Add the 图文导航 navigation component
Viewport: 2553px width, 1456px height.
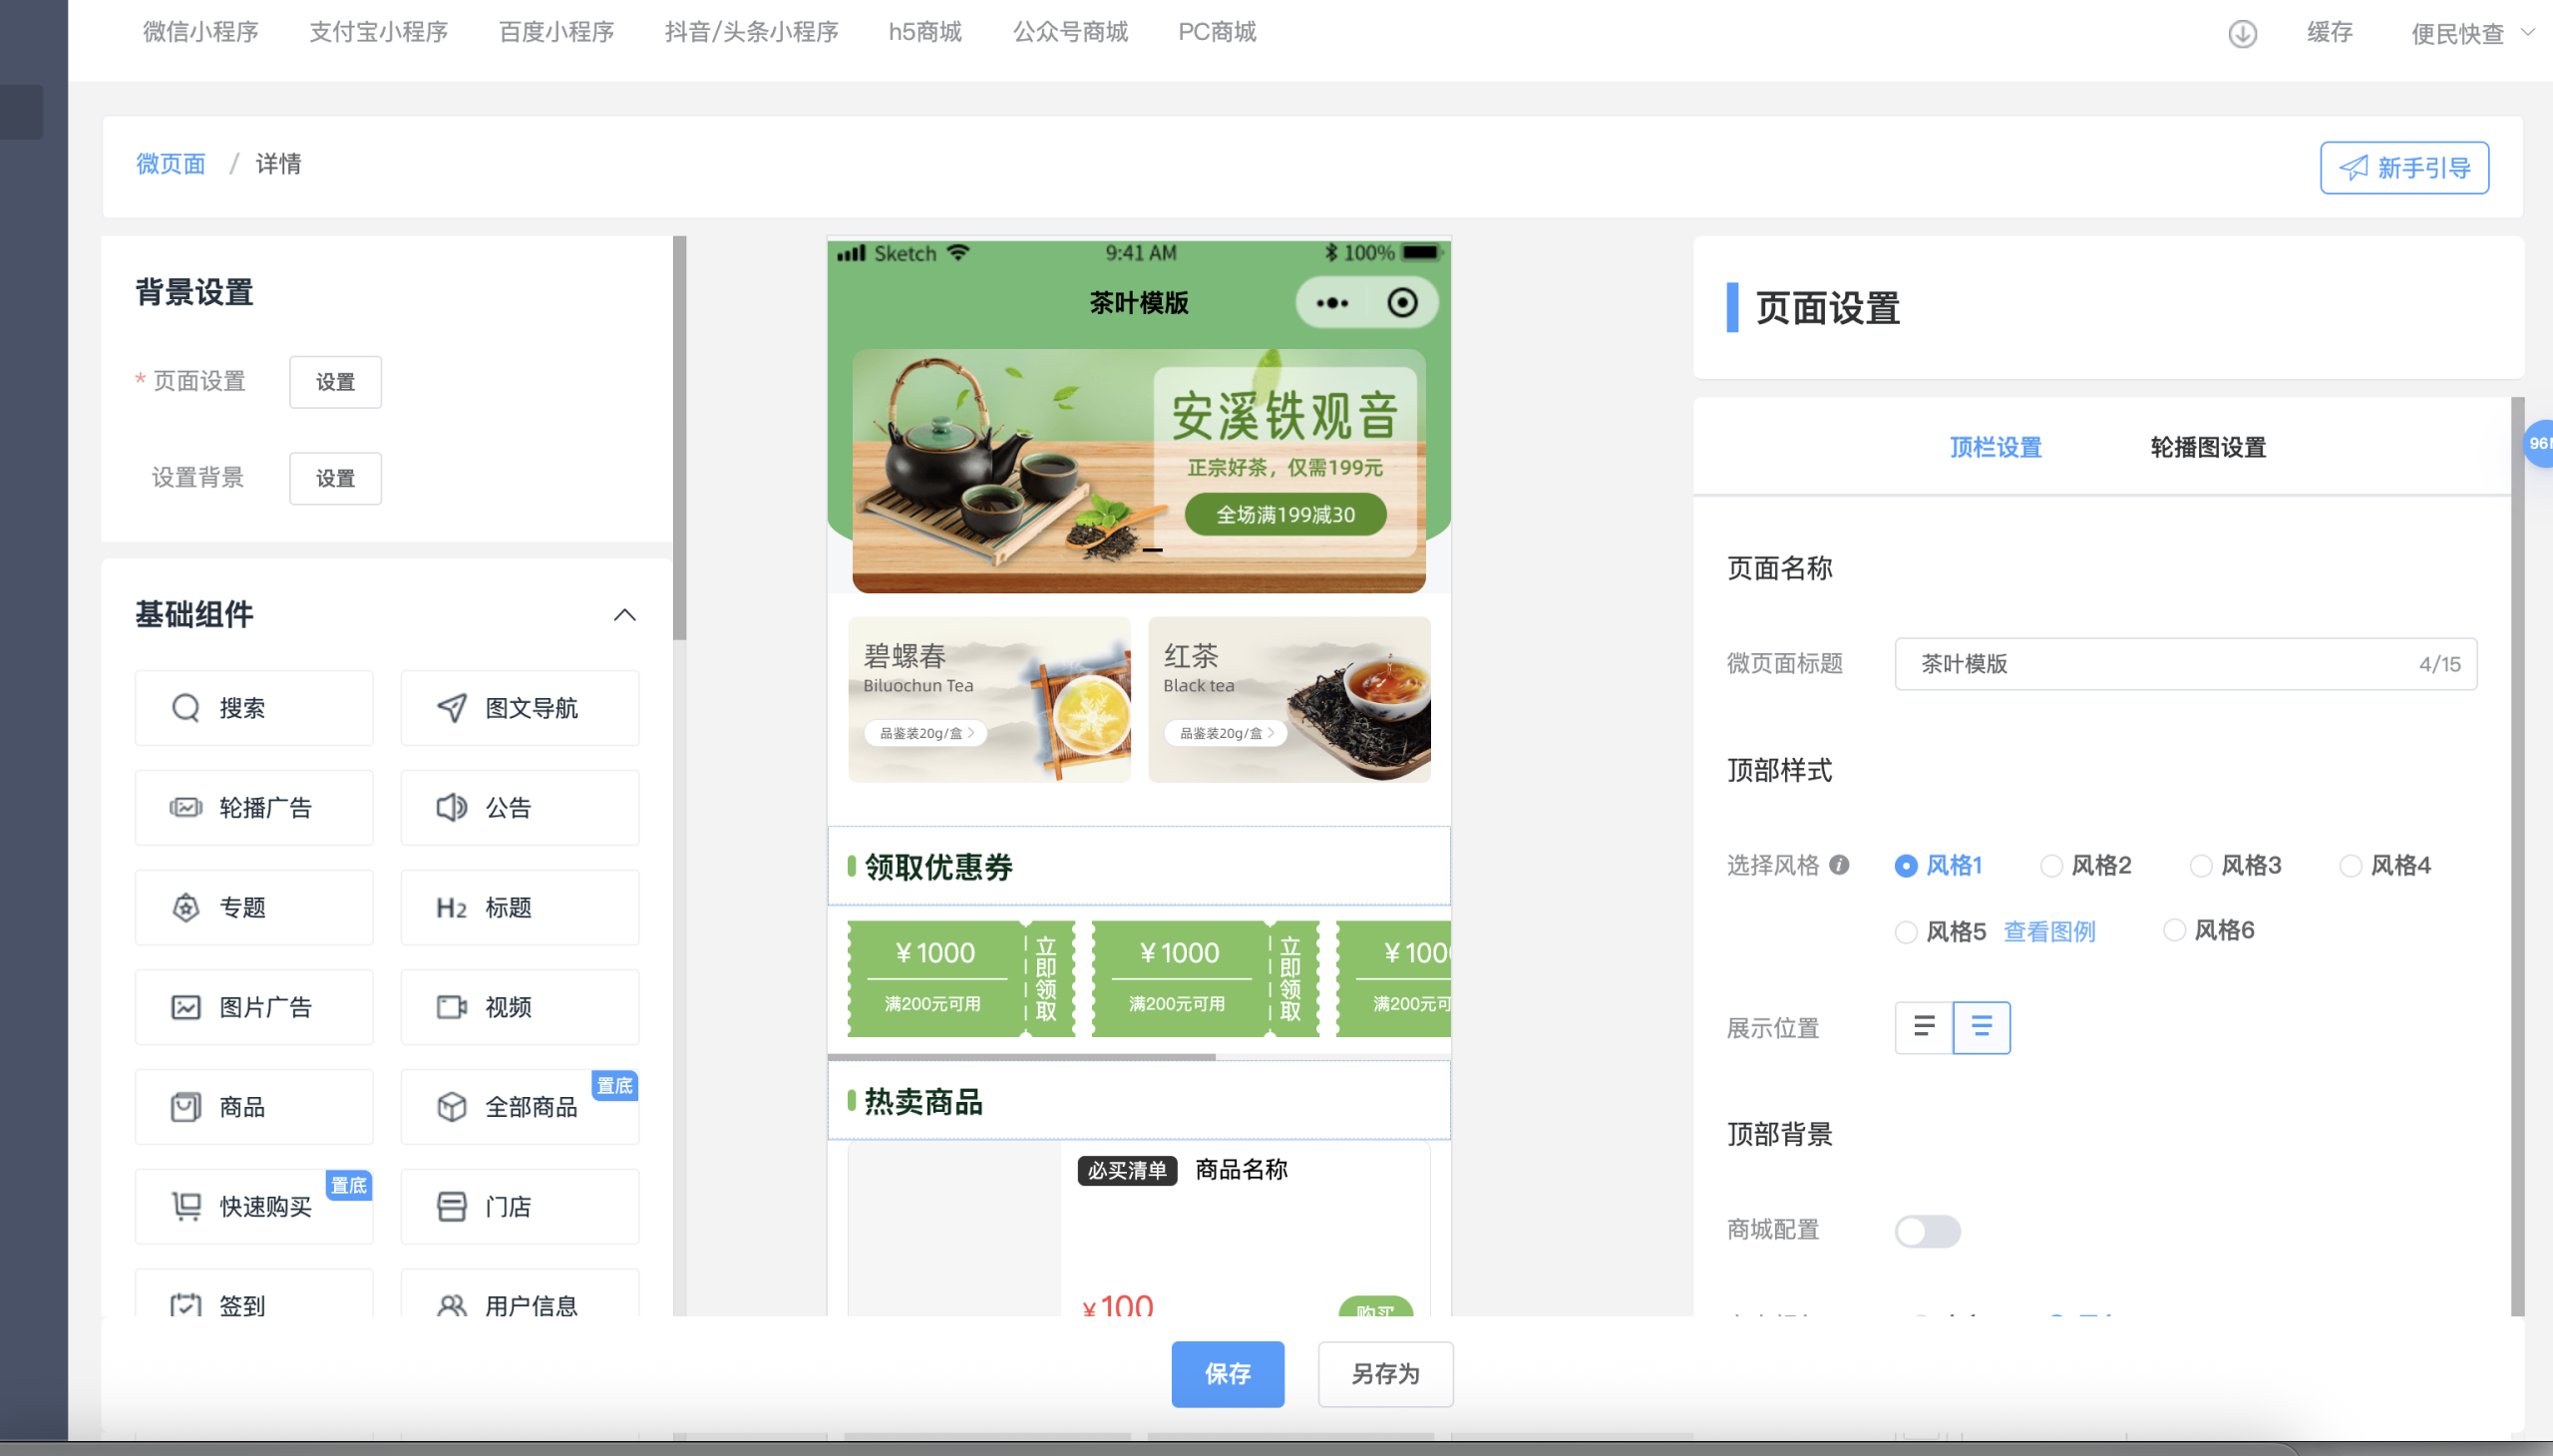(x=519, y=708)
